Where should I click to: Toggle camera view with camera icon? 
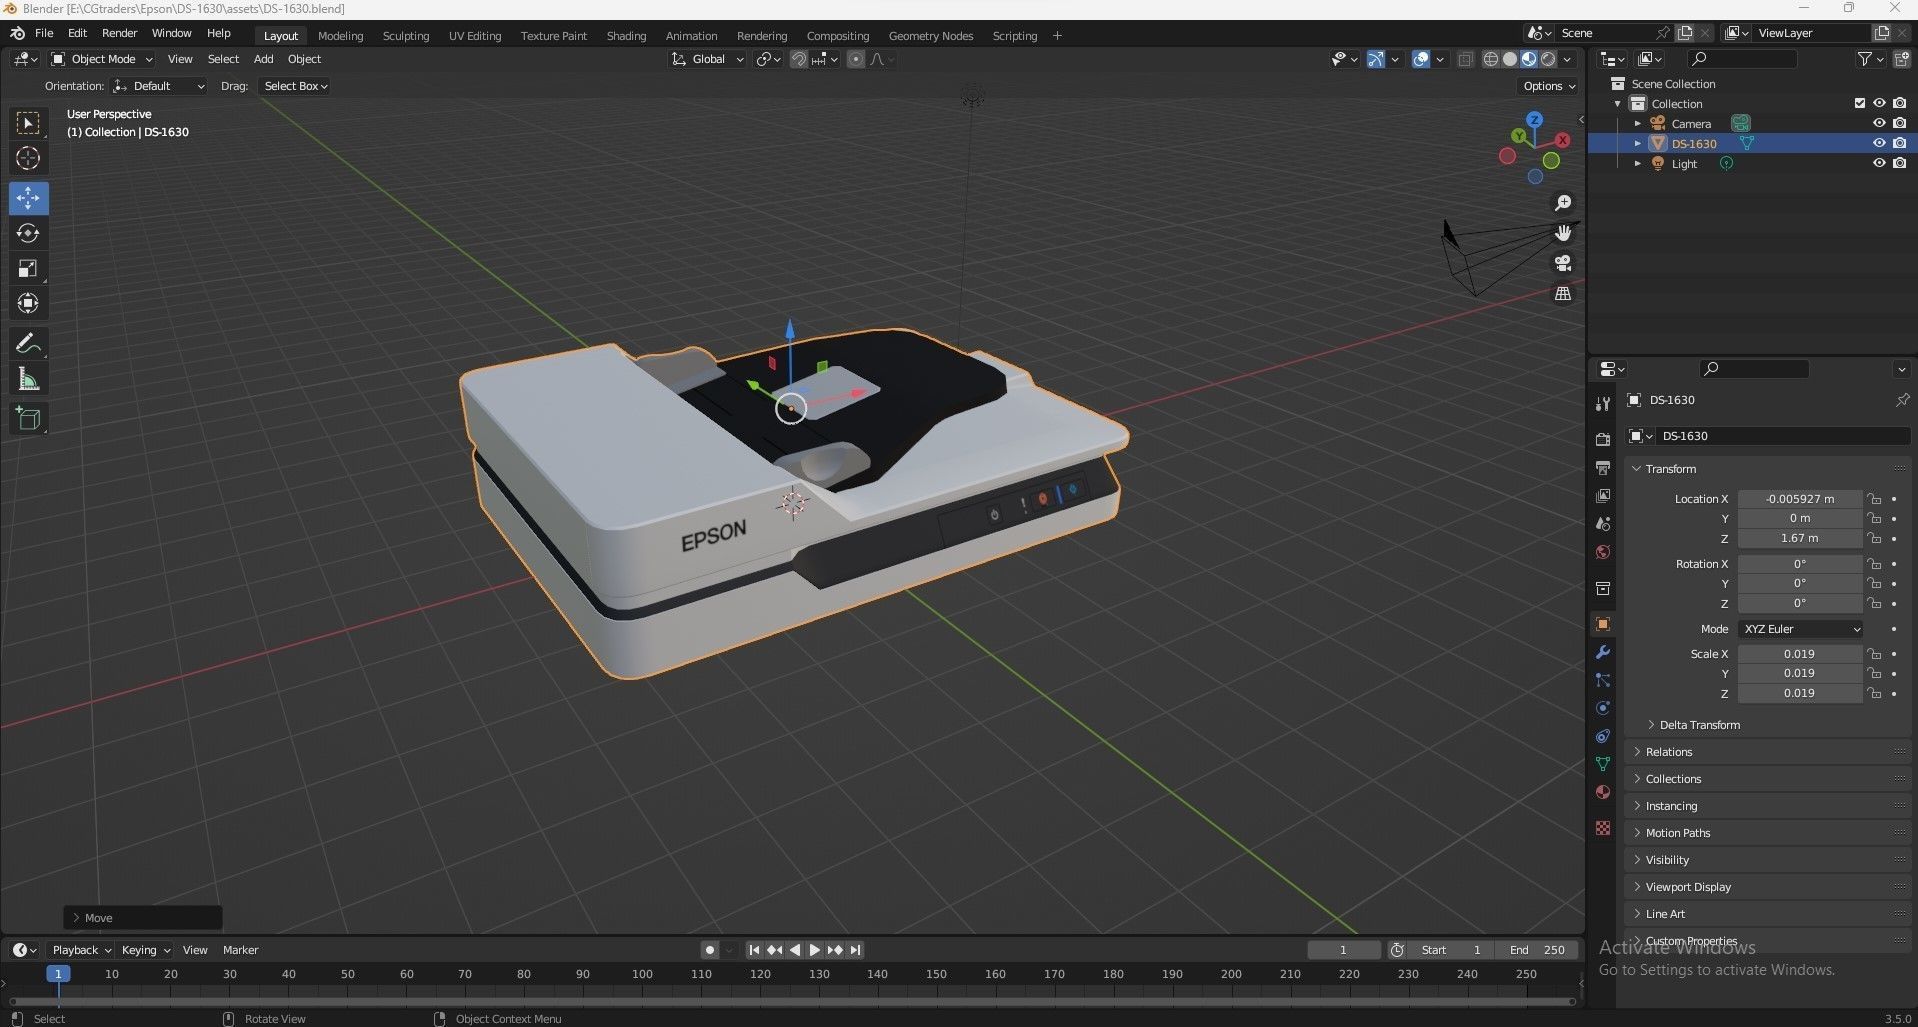(1563, 263)
